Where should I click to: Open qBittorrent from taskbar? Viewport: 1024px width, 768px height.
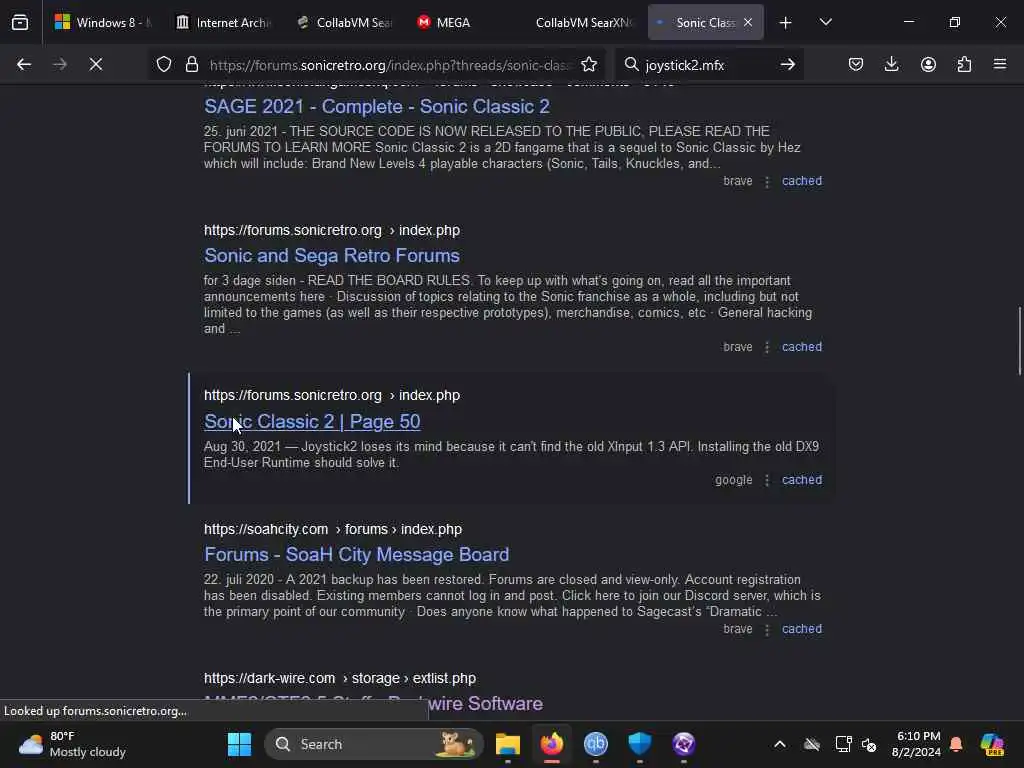tap(596, 744)
